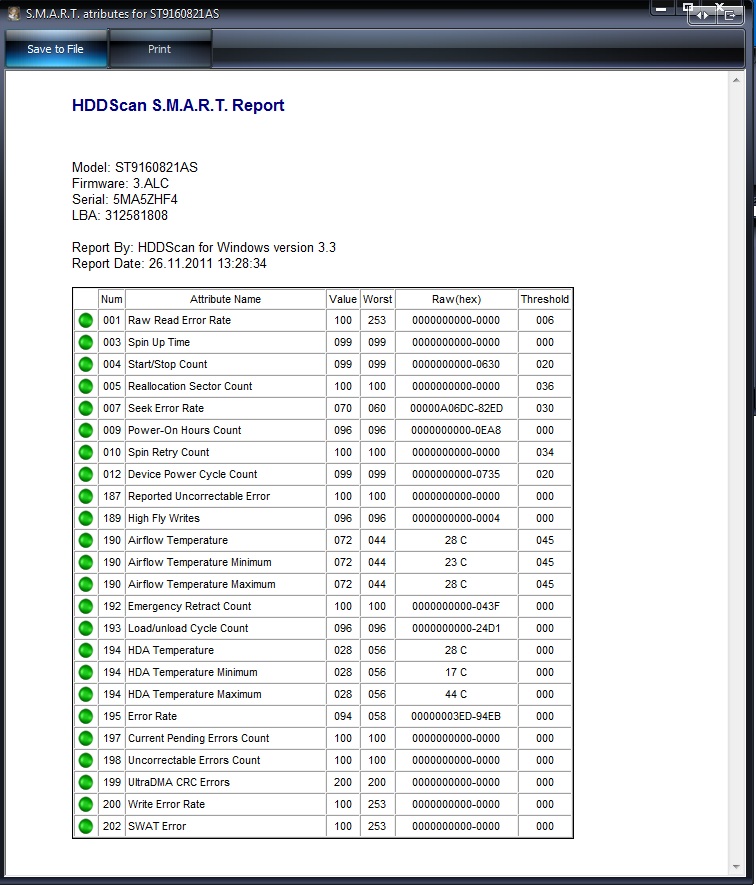Click green status icon for Raw Read Error Rate
The height and width of the screenshot is (885, 756).
coord(86,321)
